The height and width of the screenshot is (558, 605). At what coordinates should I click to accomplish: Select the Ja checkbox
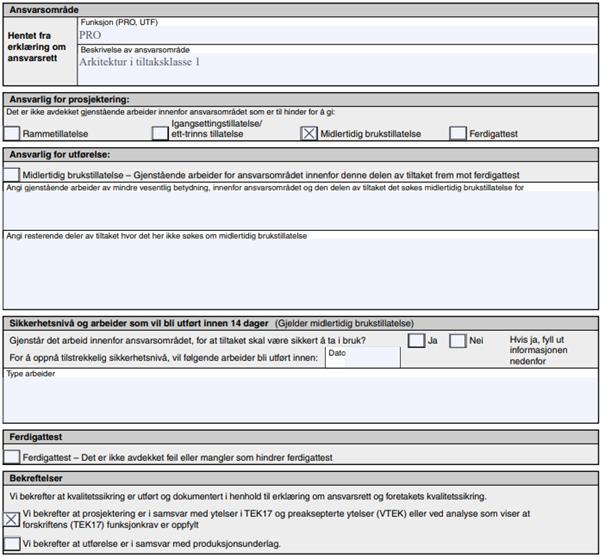(416, 341)
